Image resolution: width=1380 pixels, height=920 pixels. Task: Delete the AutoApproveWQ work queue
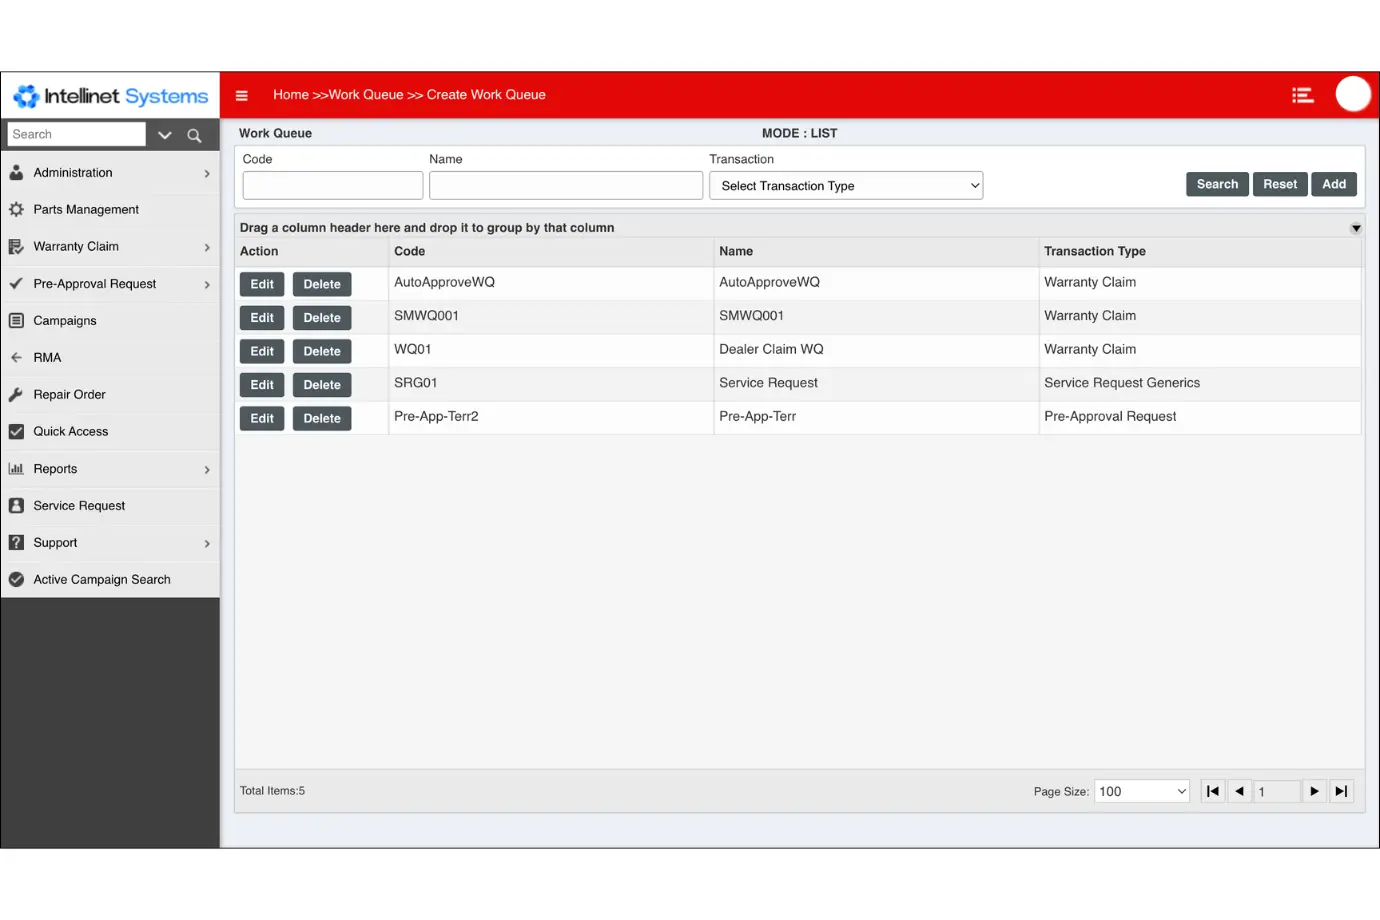click(322, 285)
